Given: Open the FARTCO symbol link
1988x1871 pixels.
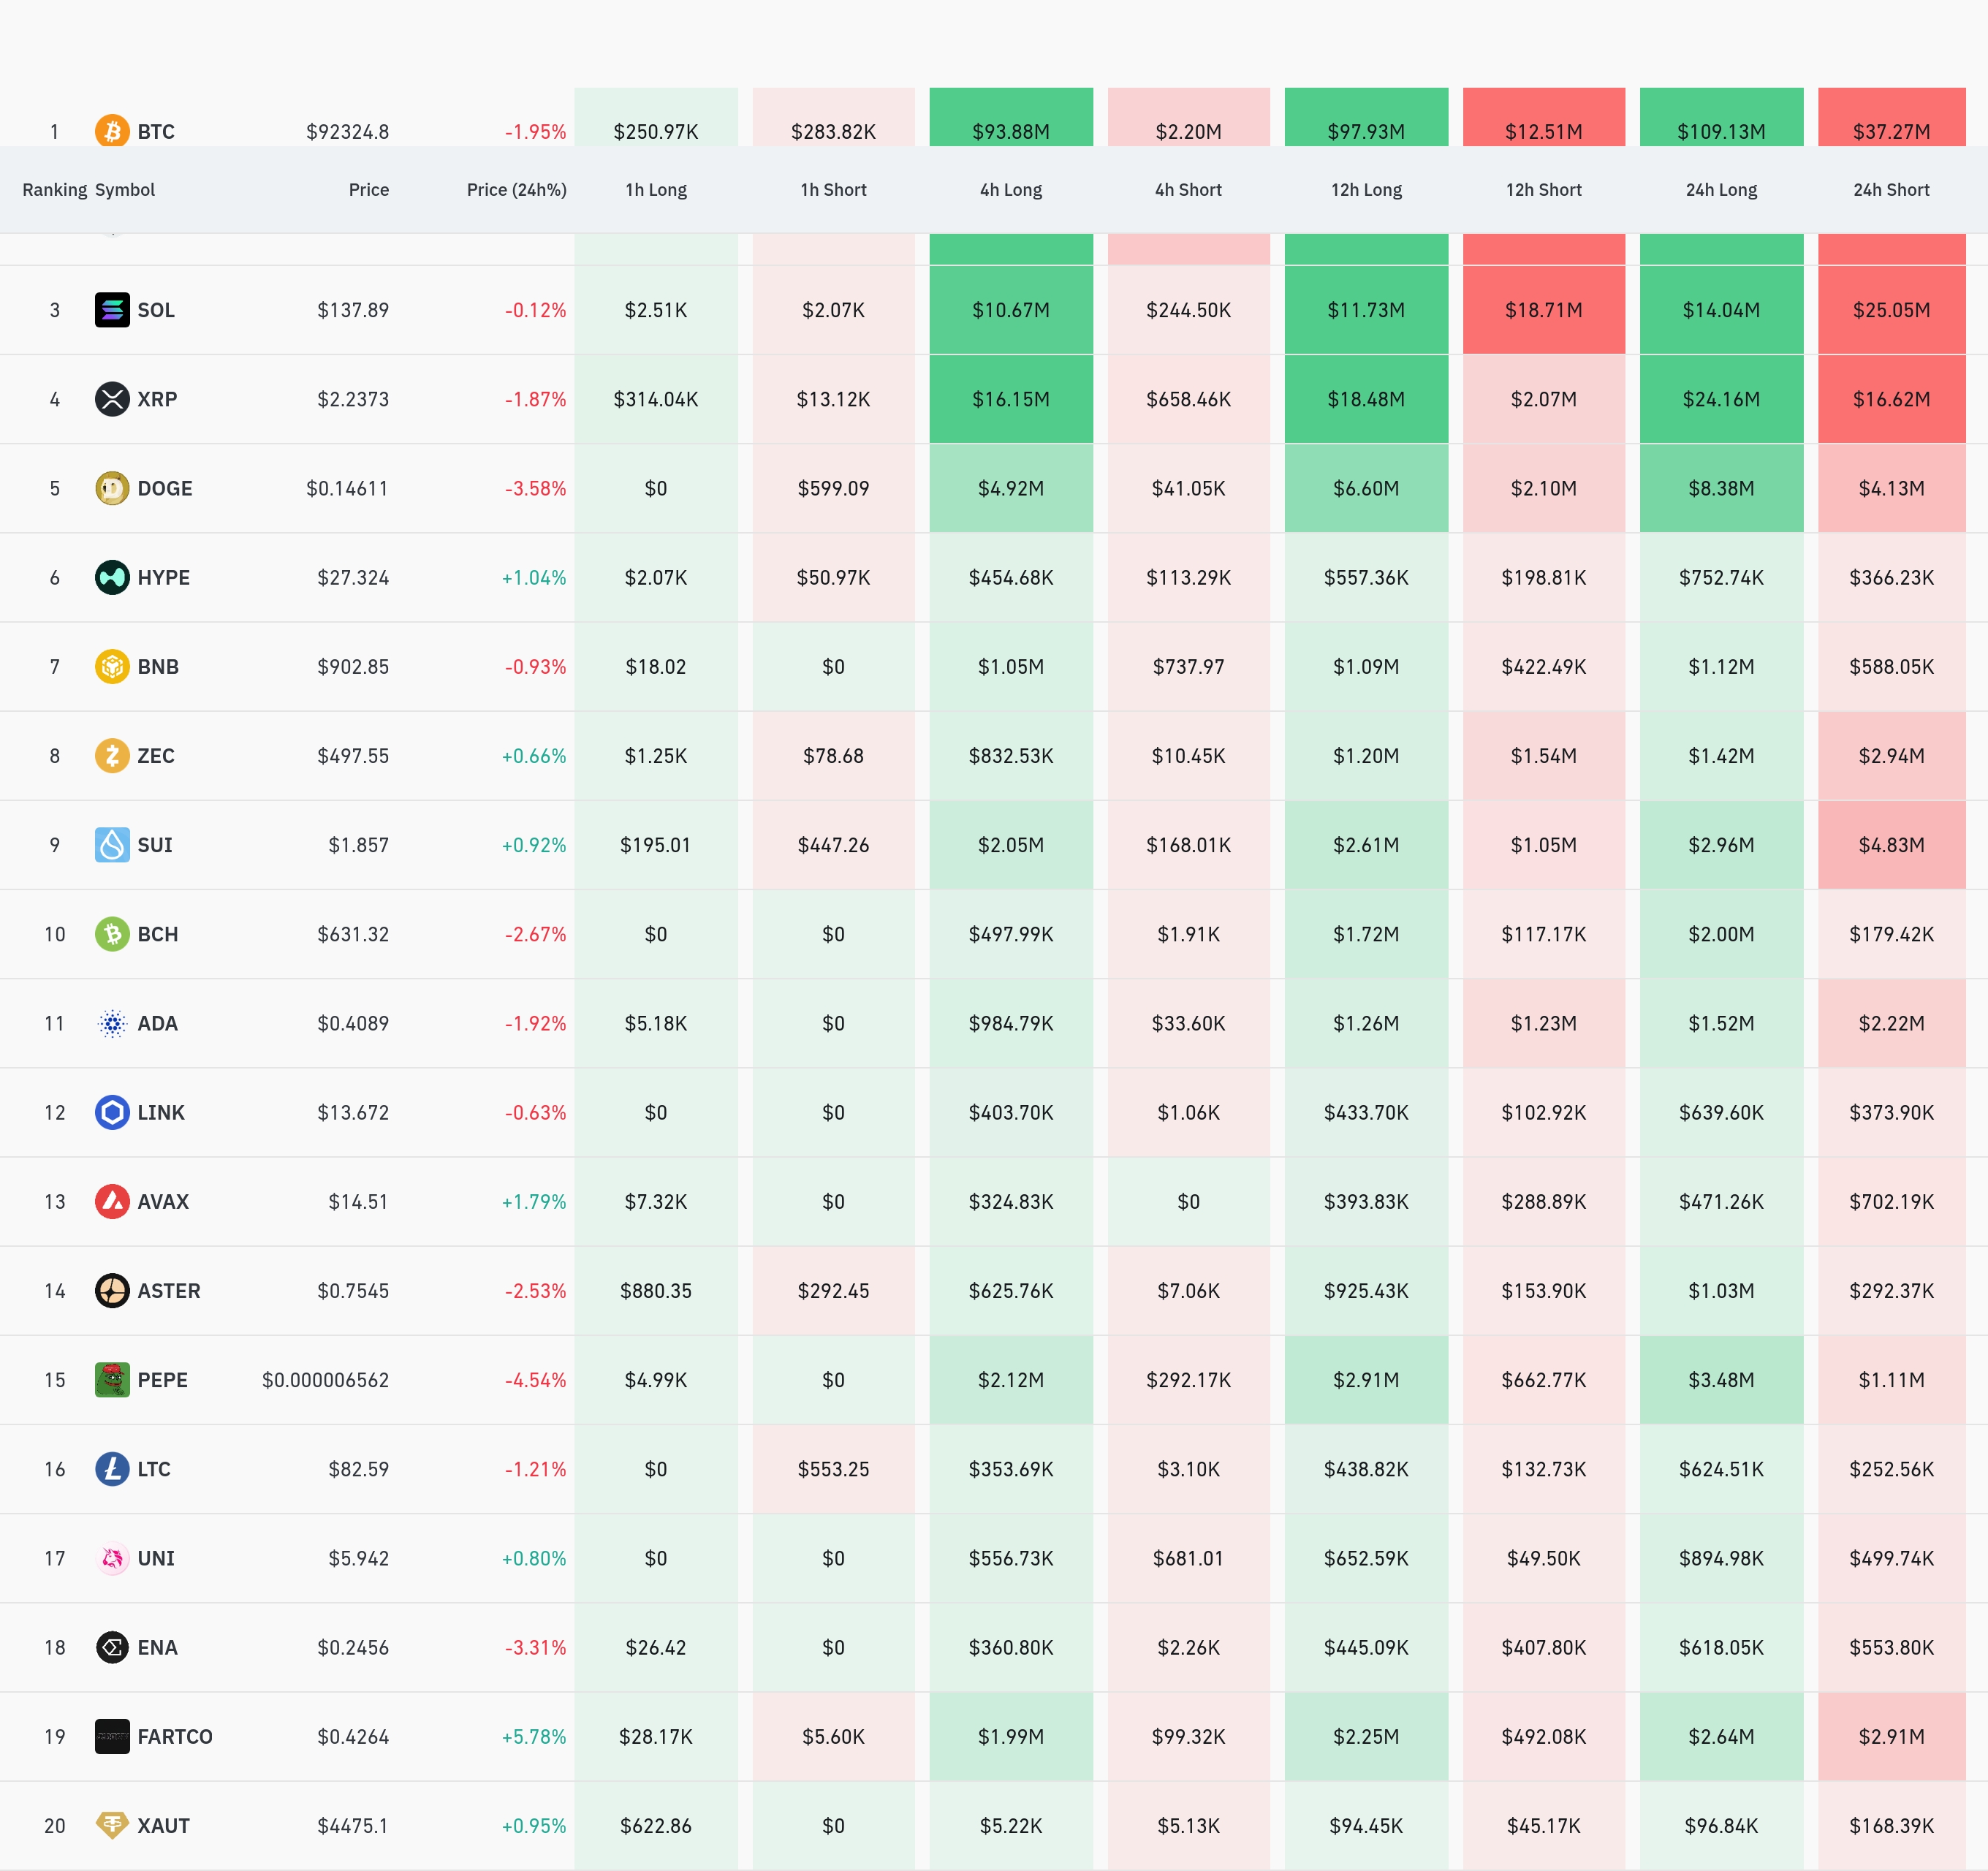Looking at the screenshot, I should (x=175, y=1736).
